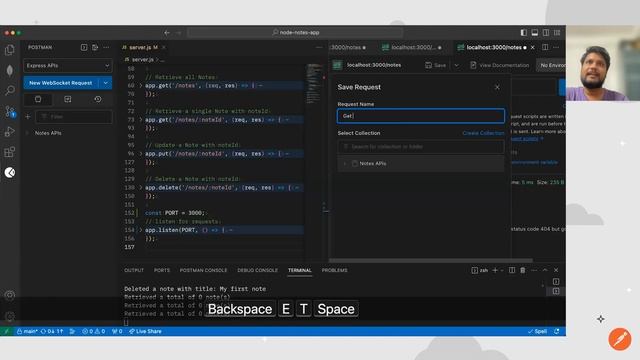This screenshot has width=640, height=360.
Task: Open the Save options dropdown arrow
Action: [x=456, y=65]
